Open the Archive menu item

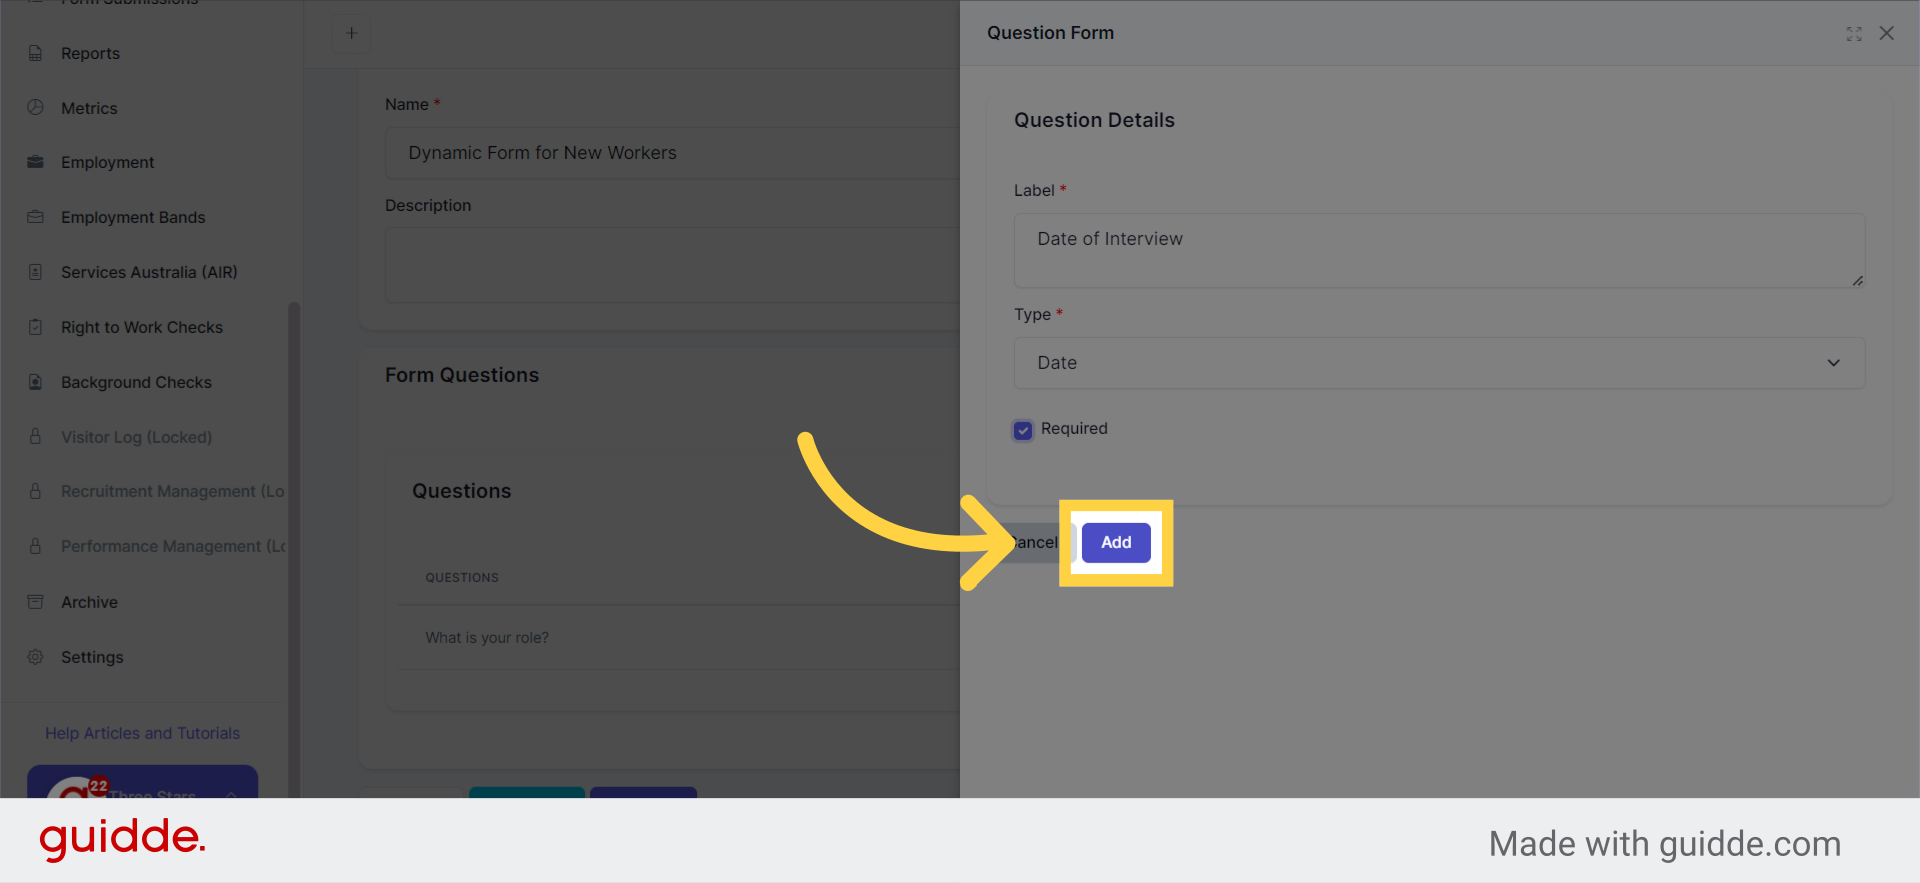[89, 602]
